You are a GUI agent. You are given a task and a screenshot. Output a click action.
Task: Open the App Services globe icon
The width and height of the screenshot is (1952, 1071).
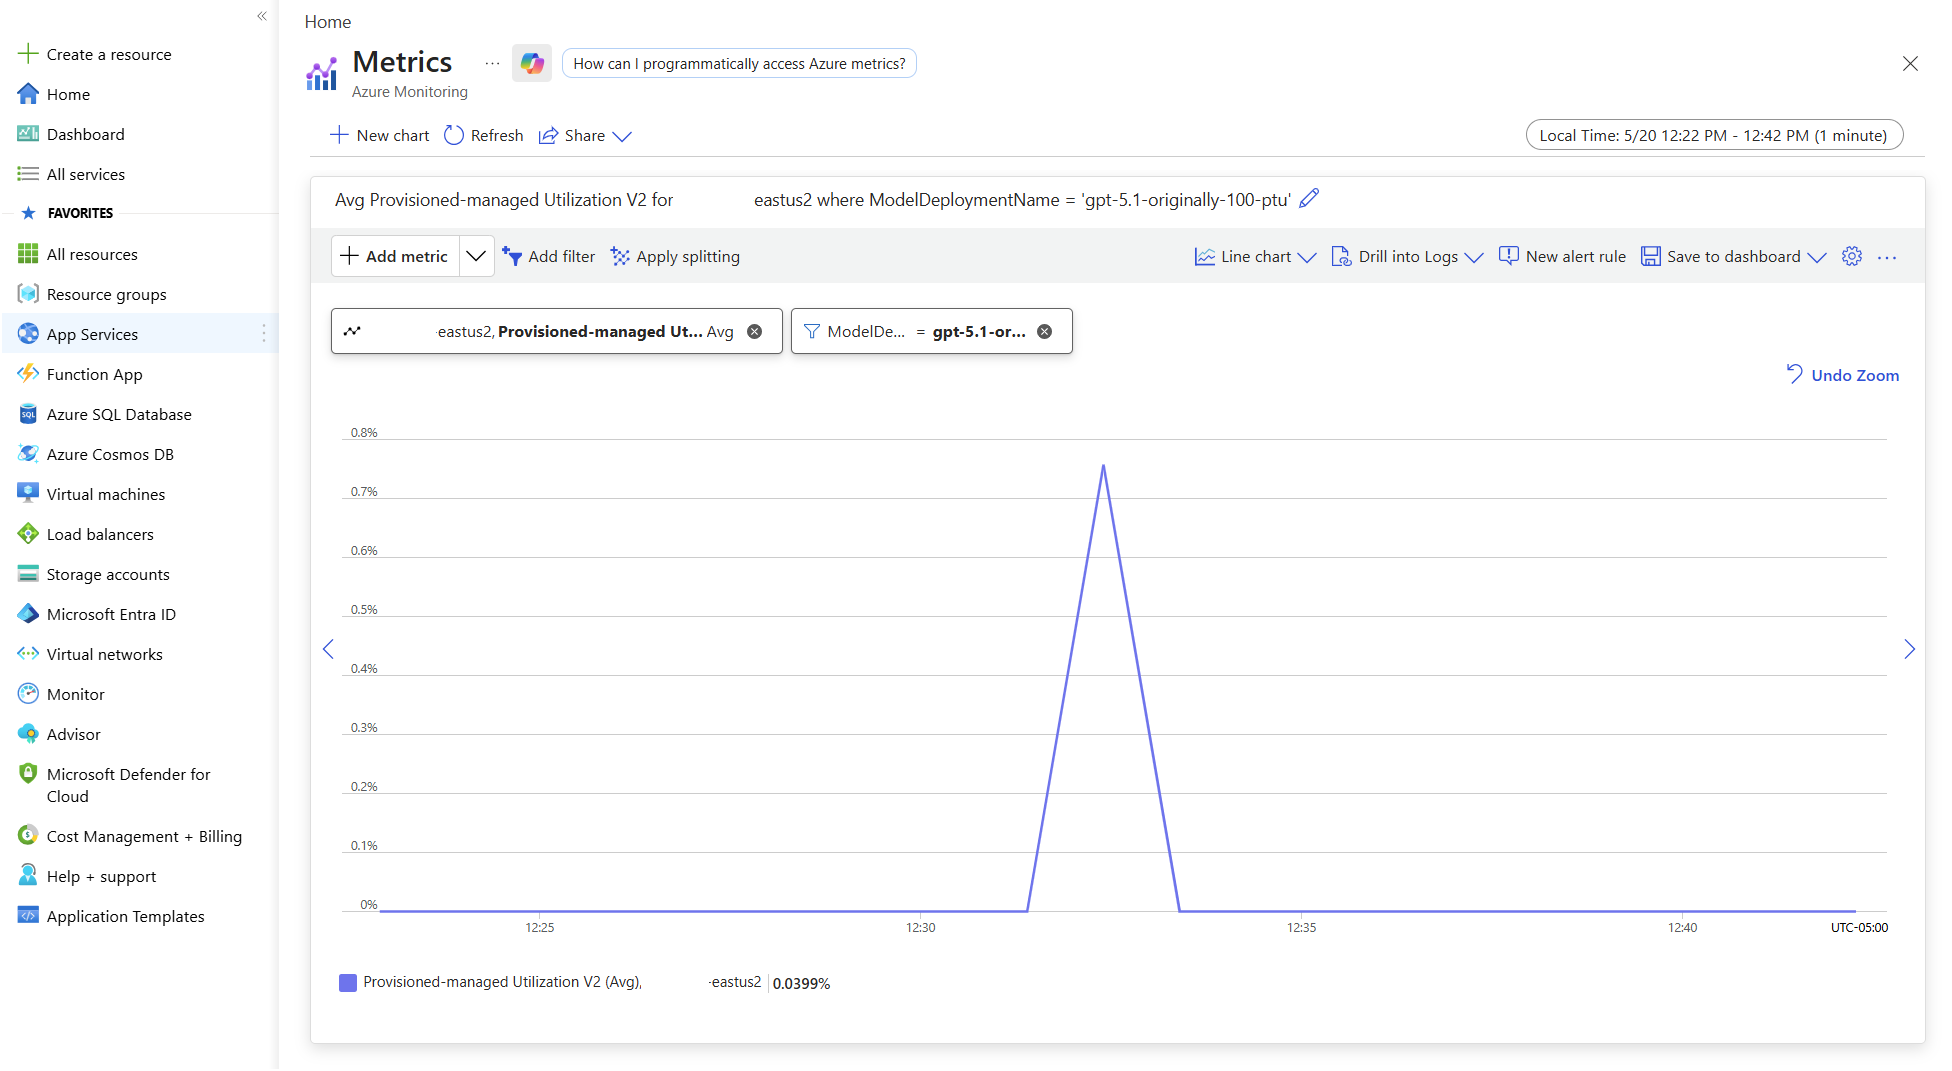click(x=28, y=334)
